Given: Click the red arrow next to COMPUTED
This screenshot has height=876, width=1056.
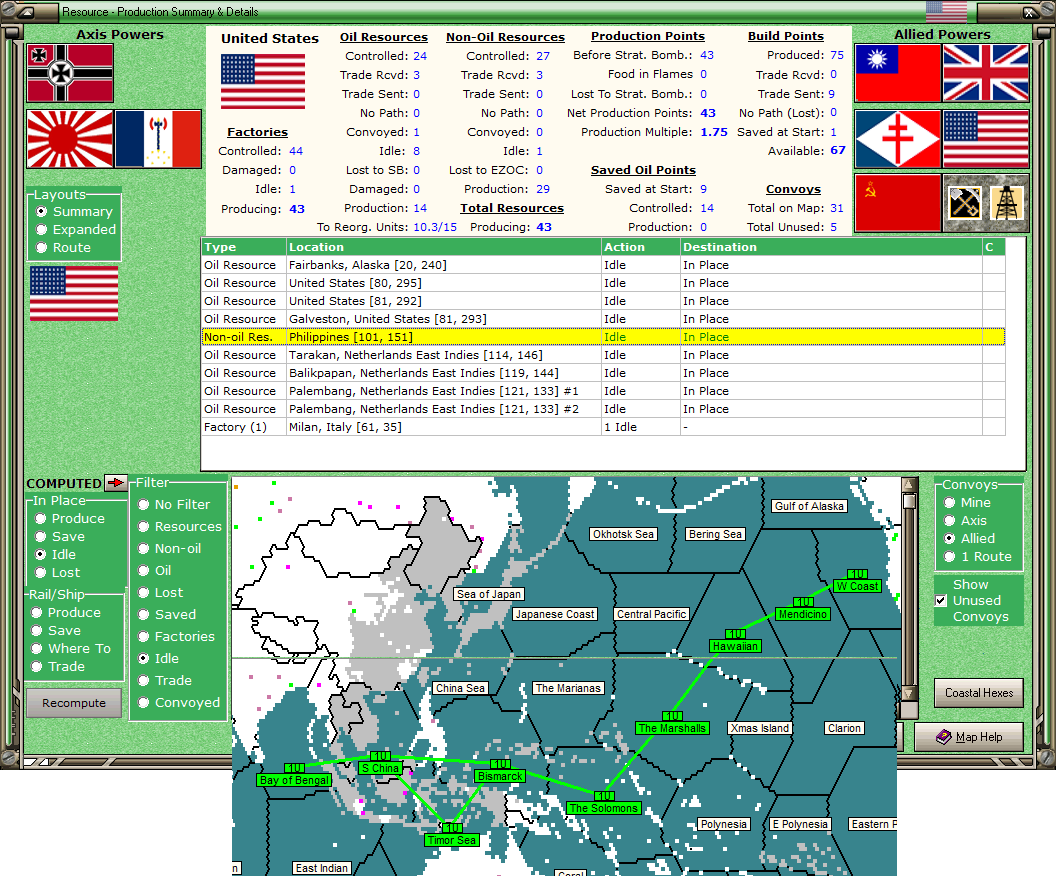Looking at the screenshot, I should click(x=116, y=483).
